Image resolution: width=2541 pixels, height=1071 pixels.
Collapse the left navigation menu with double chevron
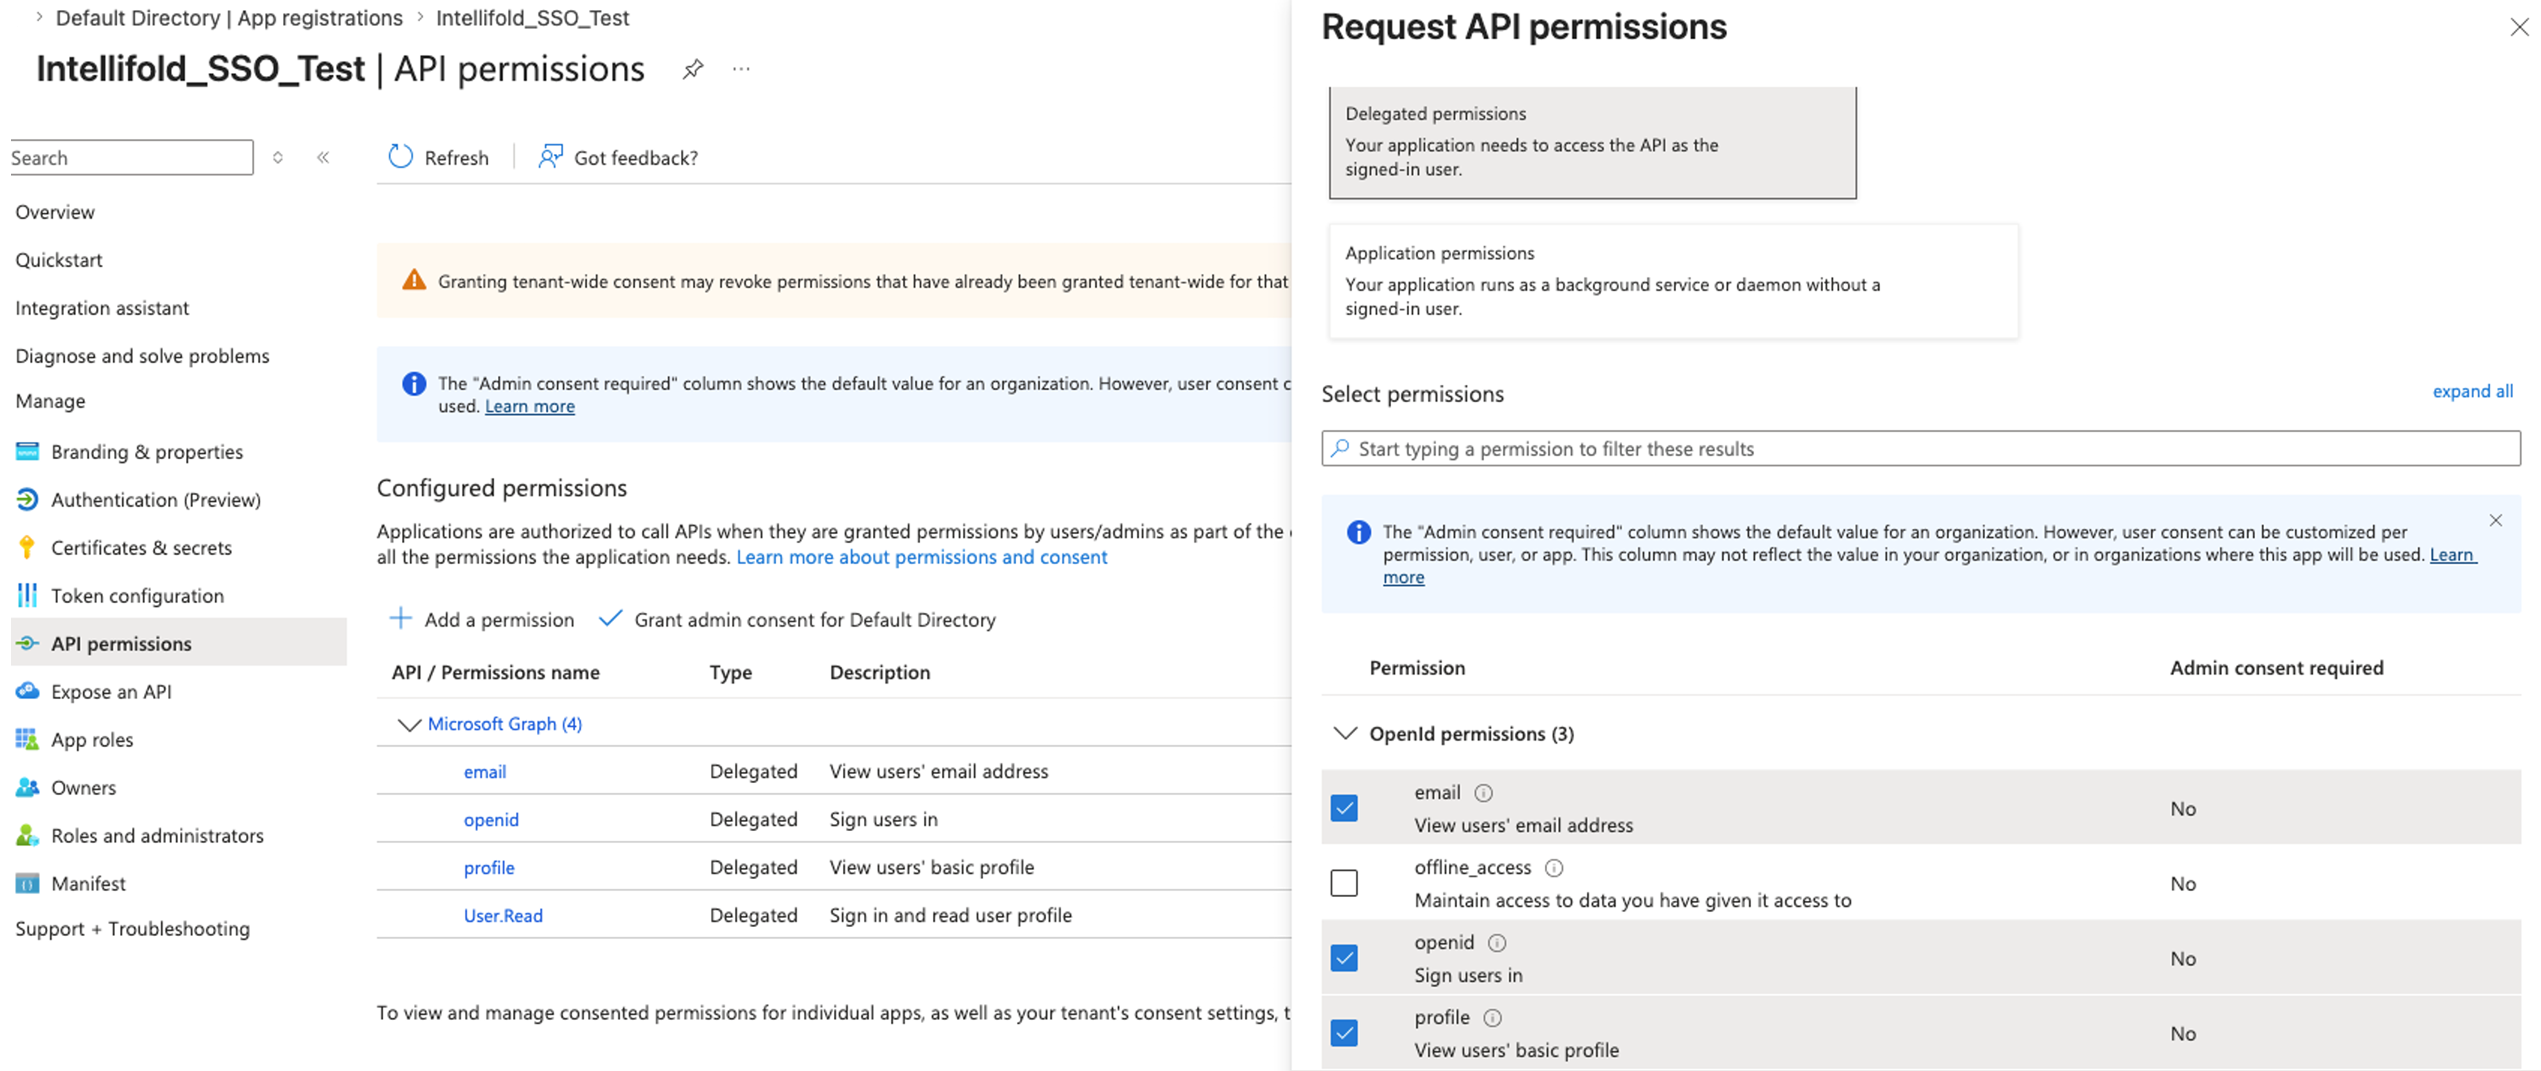pyautogui.click(x=323, y=157)
